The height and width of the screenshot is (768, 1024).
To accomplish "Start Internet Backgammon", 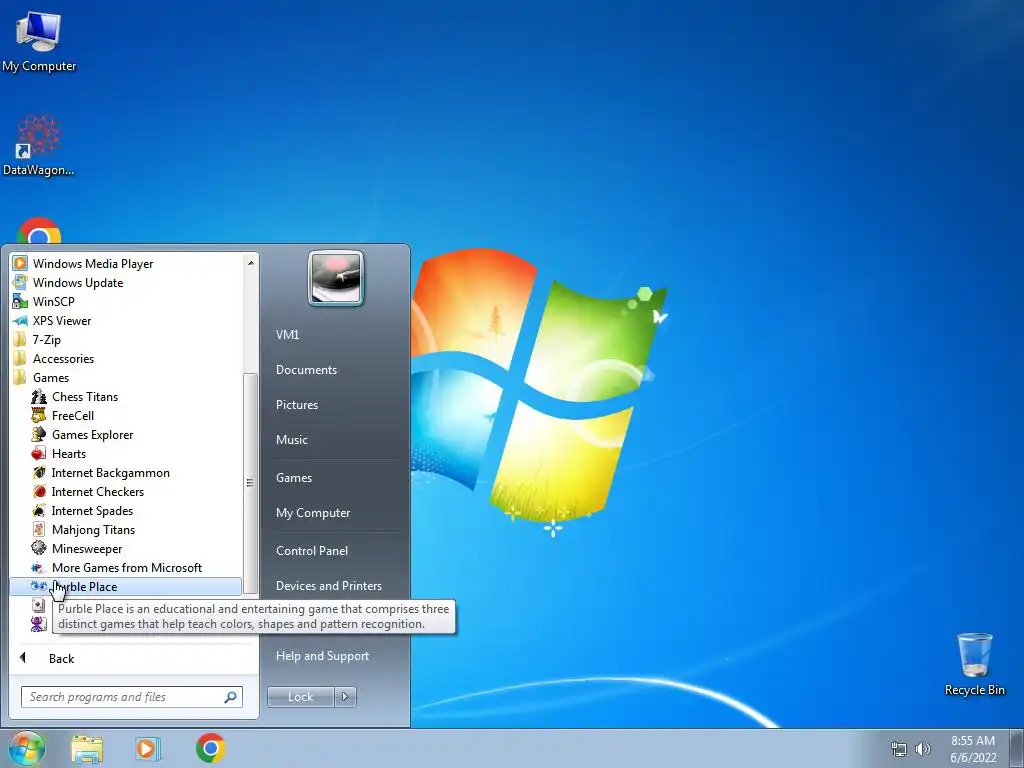I will point(110,473).
